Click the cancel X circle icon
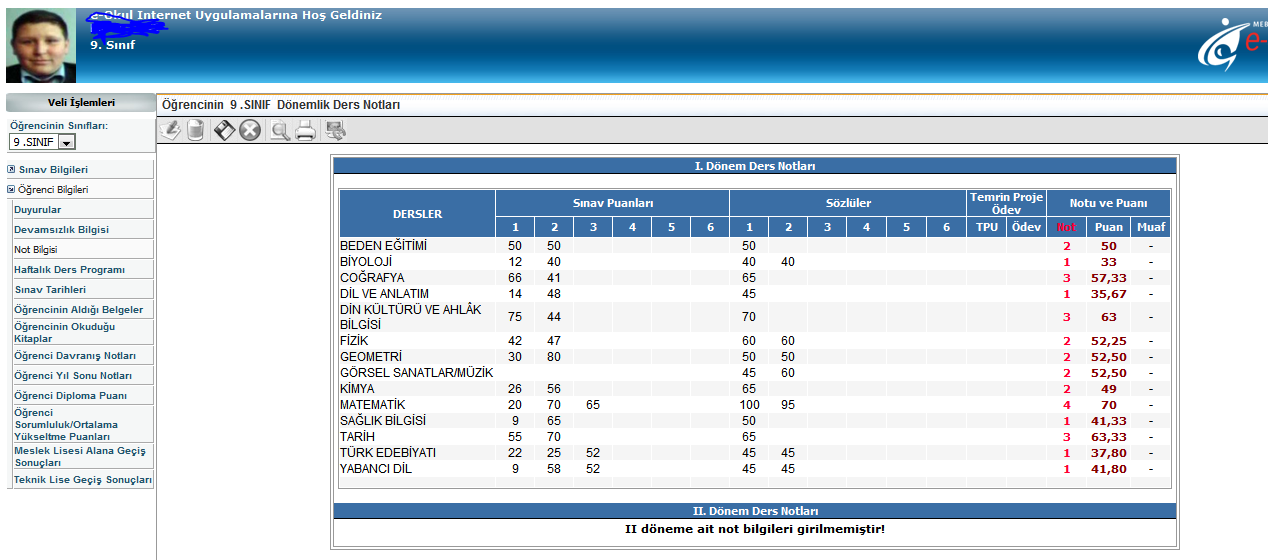The image size is (1268, 560). tap(250, 130)
